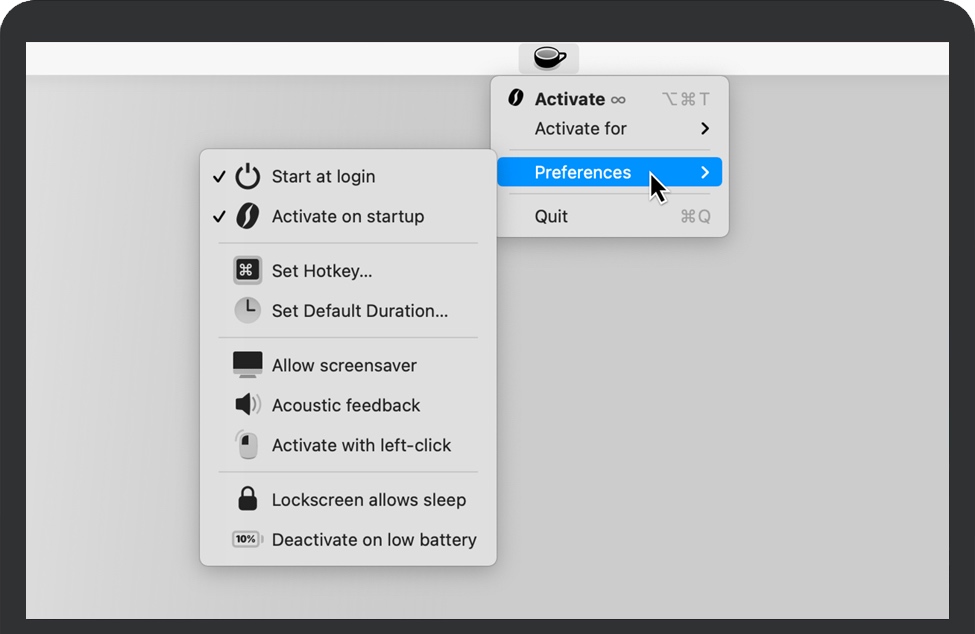Click the padlock icon for Lockscreen sleep
Image resolution: width=975 pixels, height=634 pixels.
click(x=247, y=499)
